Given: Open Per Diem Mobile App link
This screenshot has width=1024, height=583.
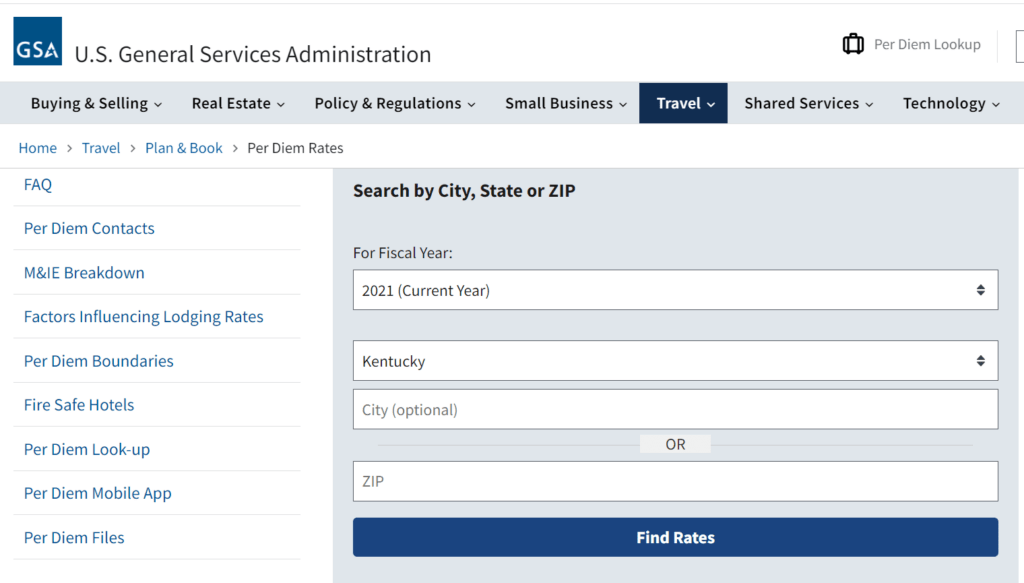Looking at the screenshot, I should pos(98,493).
